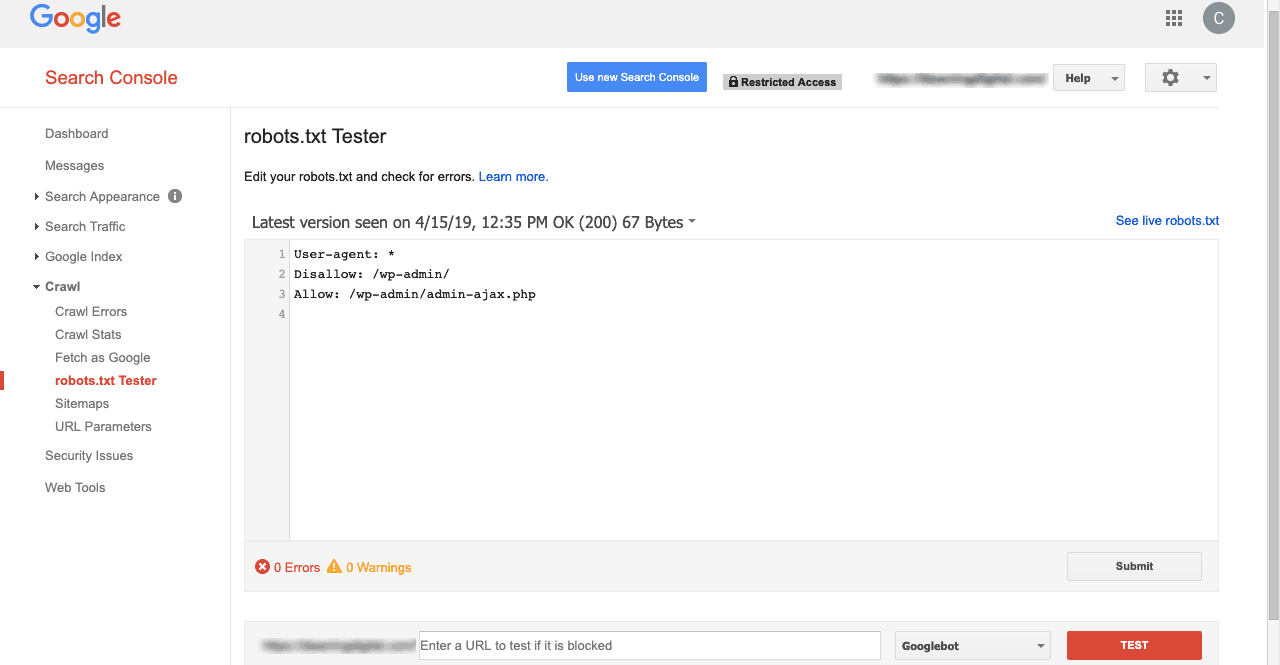The width and height of the screenshot is (1280, 665).
Task: Open URL Parameters
Action: pos(103,427)
